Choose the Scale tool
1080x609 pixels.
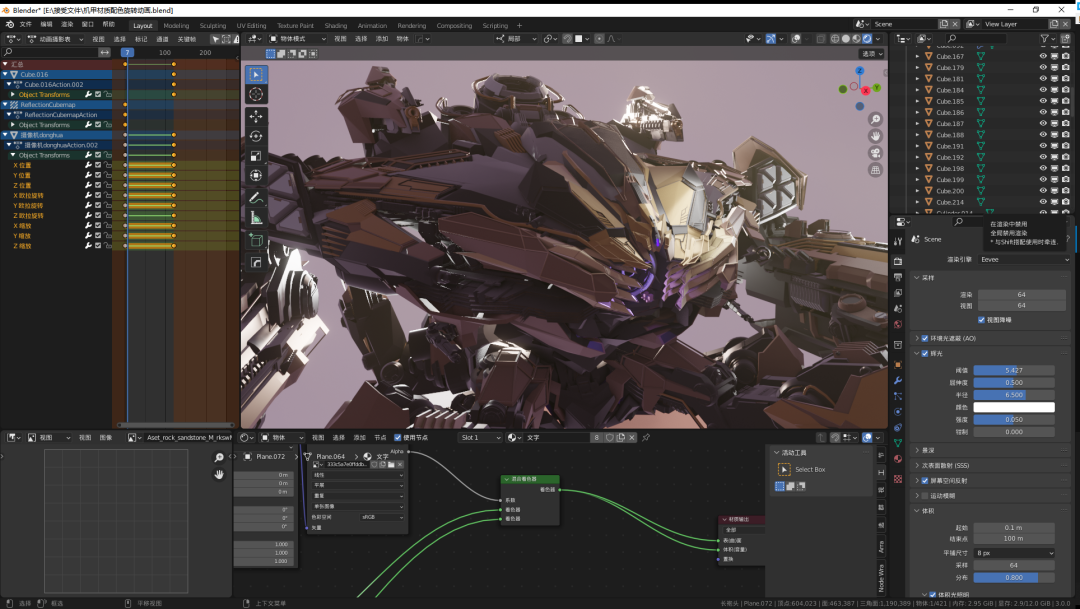[x=256, y=156]
